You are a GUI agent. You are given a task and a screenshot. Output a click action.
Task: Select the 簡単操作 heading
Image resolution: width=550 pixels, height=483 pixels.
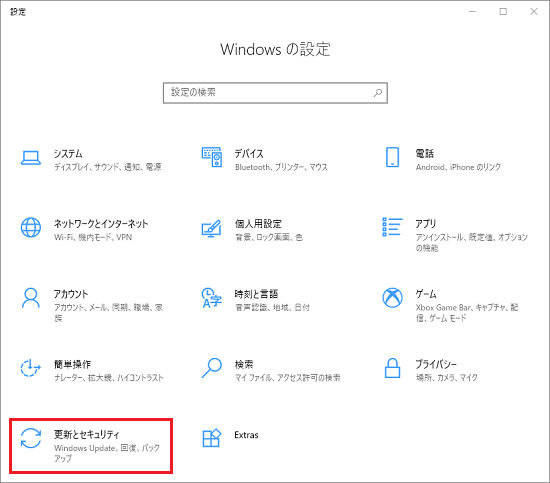(x=72, y=364)
